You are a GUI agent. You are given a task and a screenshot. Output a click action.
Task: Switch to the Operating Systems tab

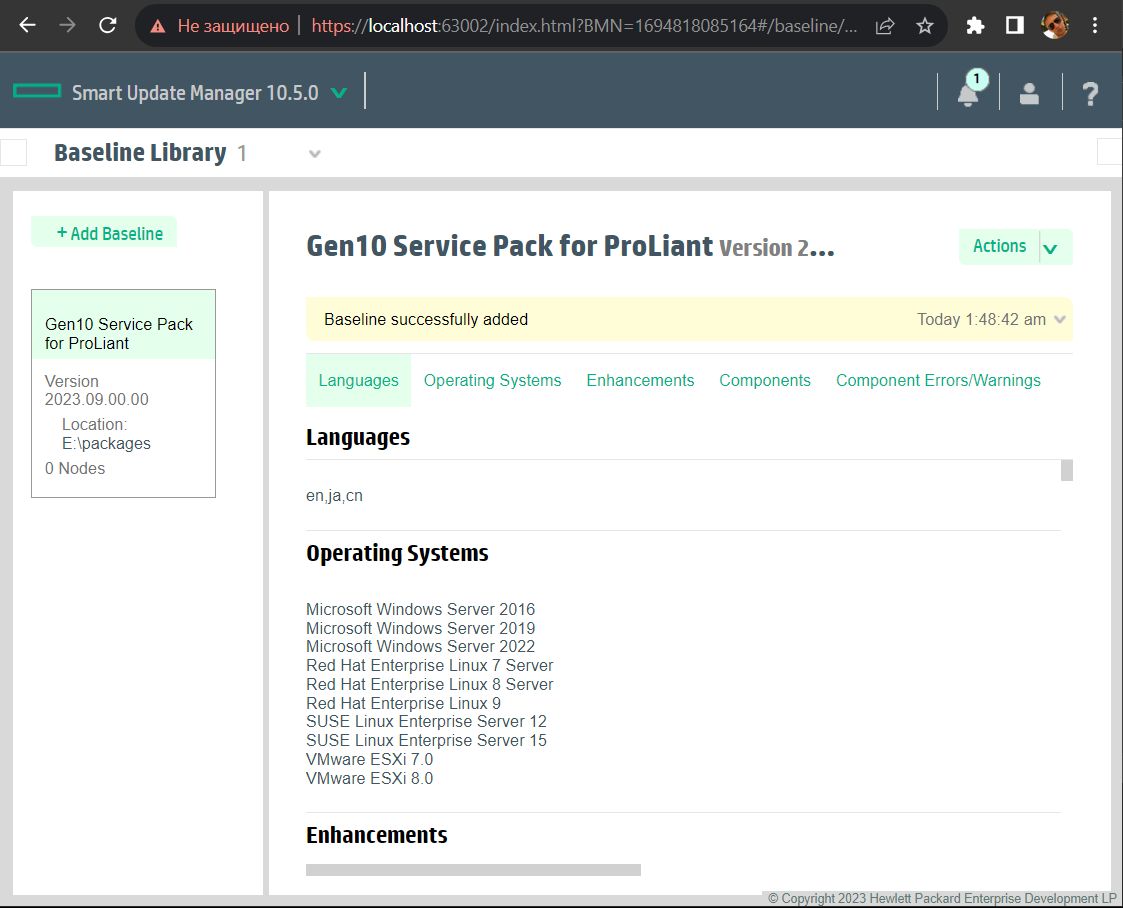492,380
